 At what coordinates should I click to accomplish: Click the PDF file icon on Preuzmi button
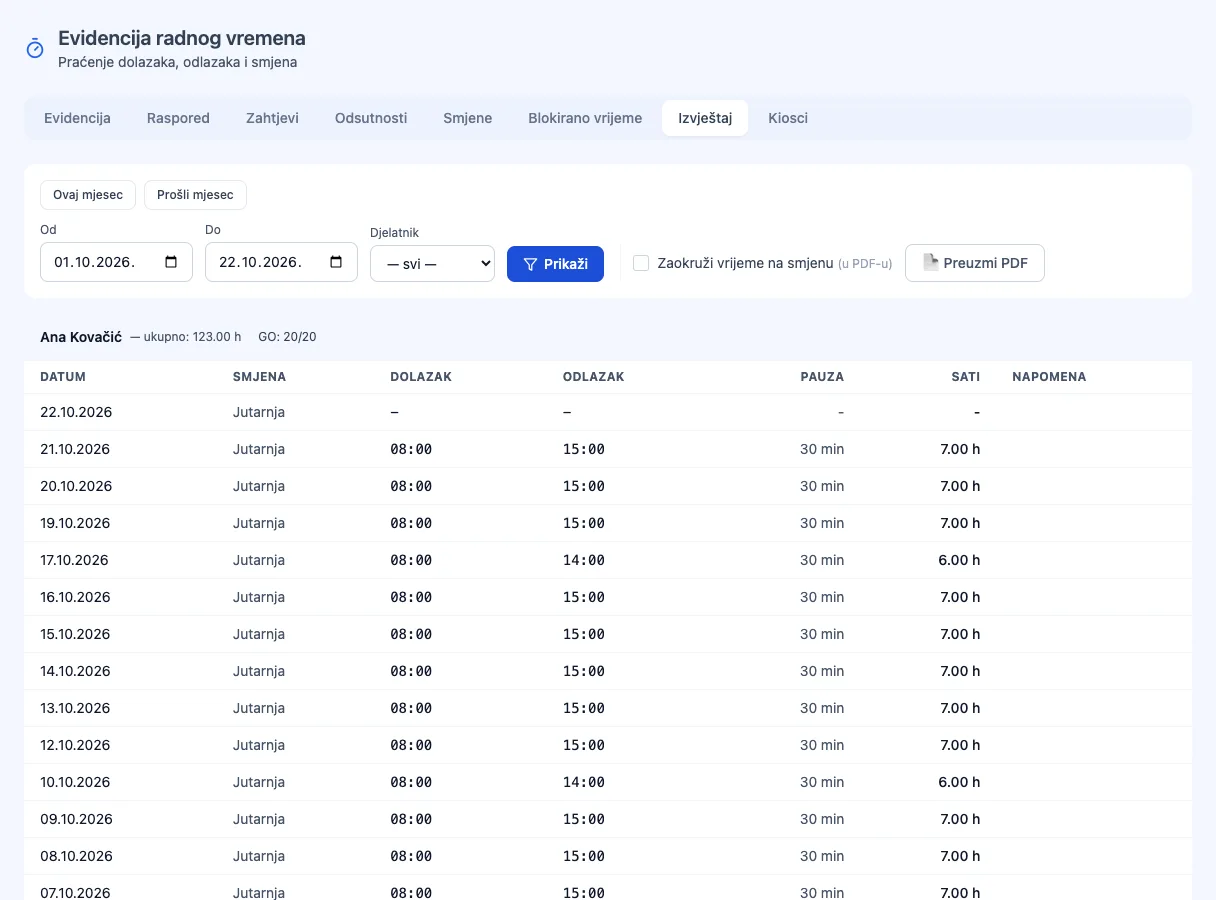(x=931, y=263)
